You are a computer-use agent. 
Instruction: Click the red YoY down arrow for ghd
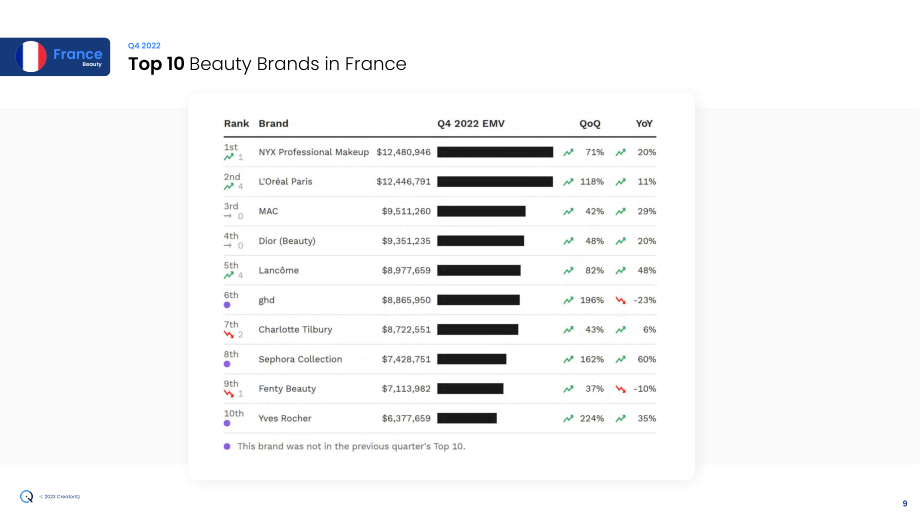point(620,300)
